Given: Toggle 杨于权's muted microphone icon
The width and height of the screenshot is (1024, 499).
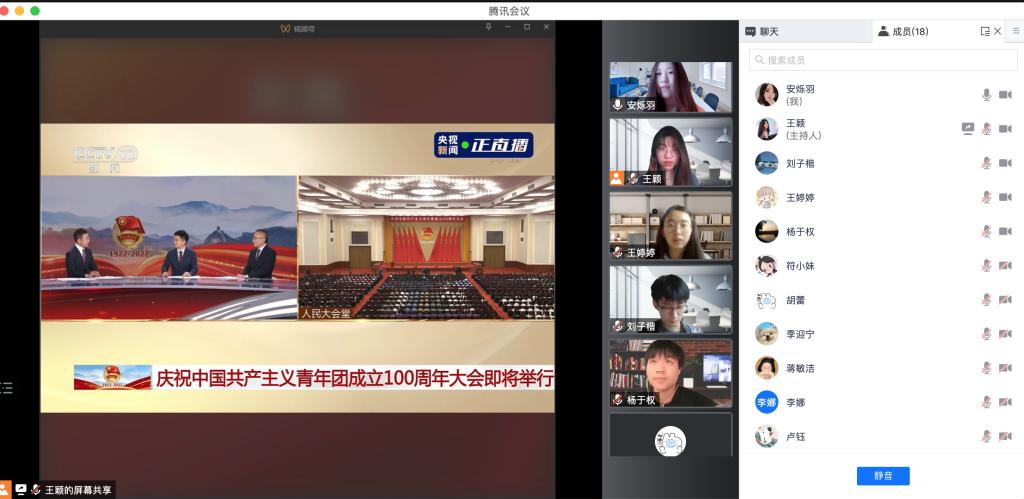Looking at the screenshot, I should pos(986,231).
